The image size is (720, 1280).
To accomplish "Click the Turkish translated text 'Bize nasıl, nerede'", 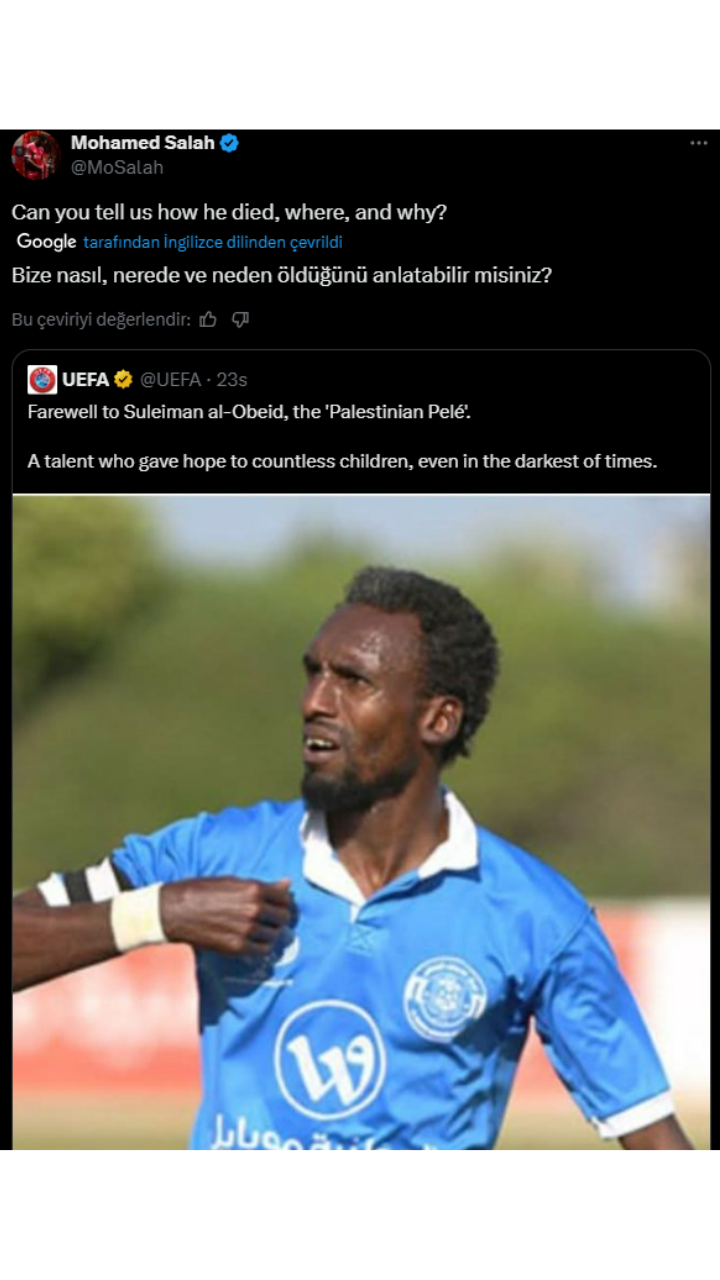I will point(281,275).
